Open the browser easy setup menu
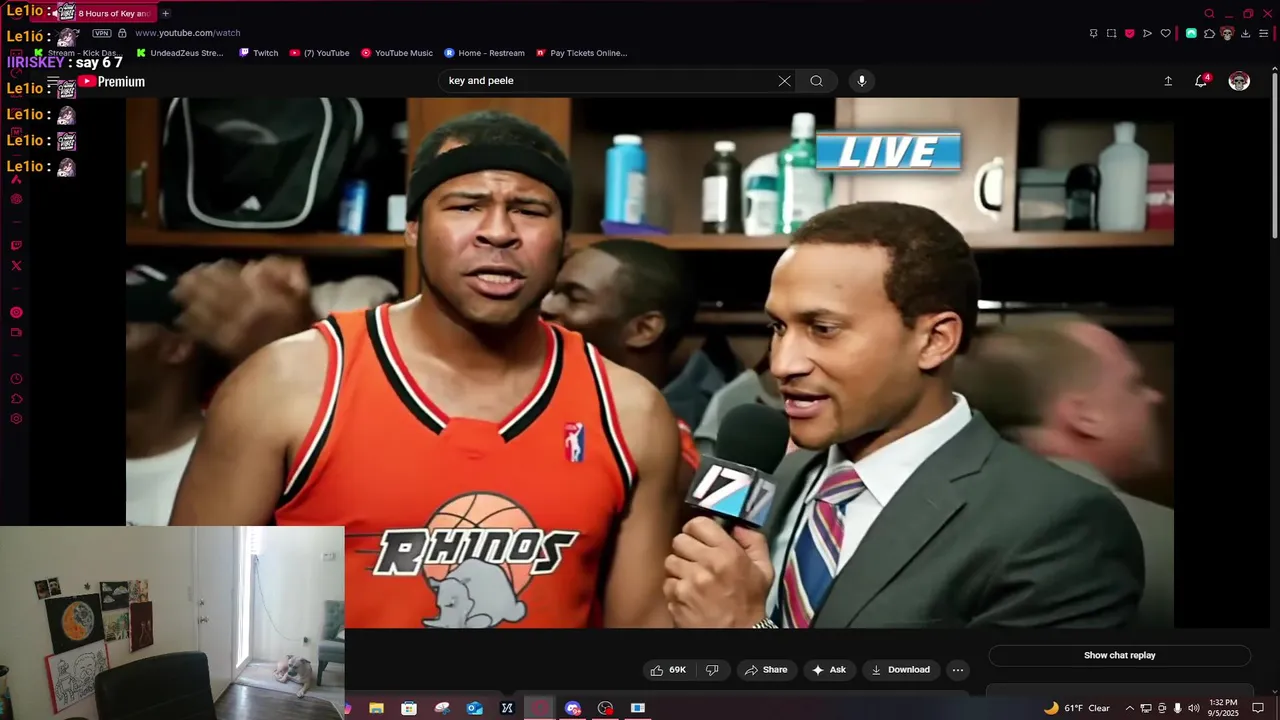Viewport: 1280px width, 720px height. click(1263, 33)
